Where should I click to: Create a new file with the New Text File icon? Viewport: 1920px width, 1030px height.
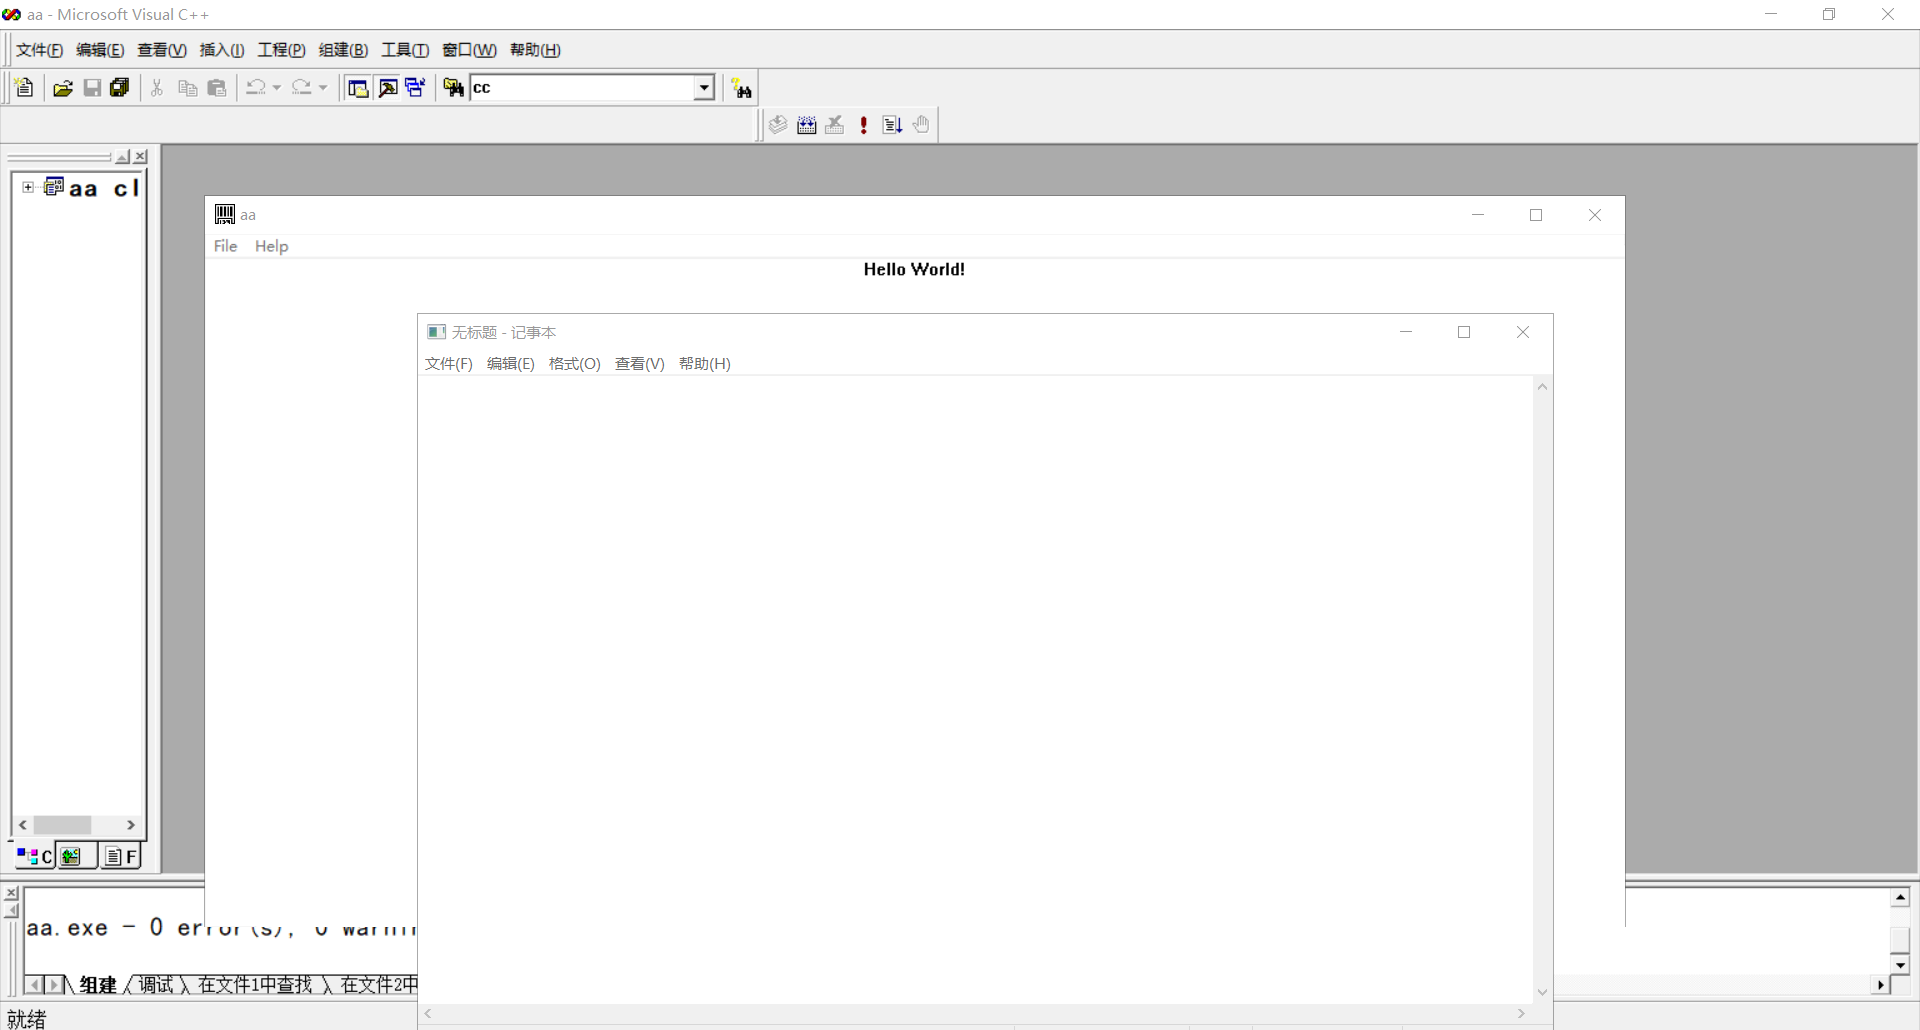tap(23, 88)
